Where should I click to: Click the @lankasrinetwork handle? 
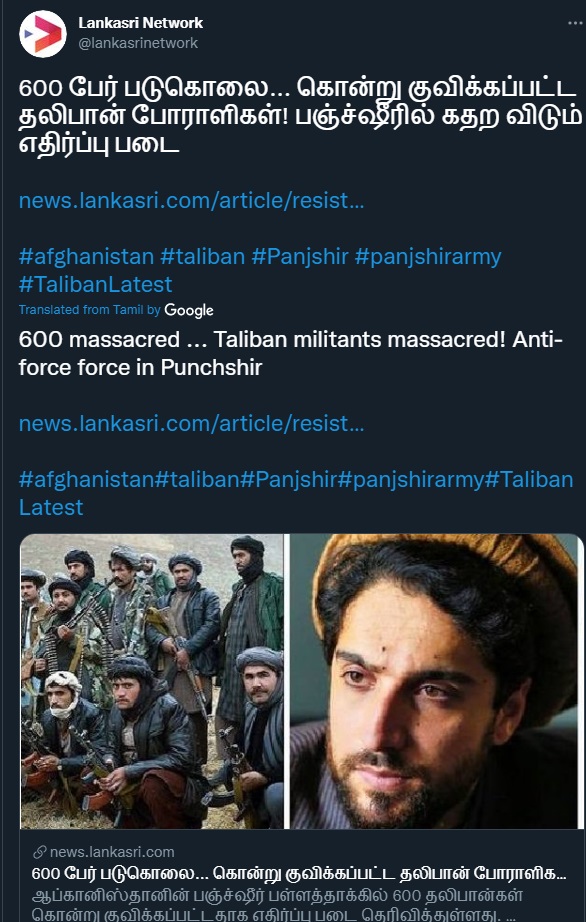[x=138, y=43]
